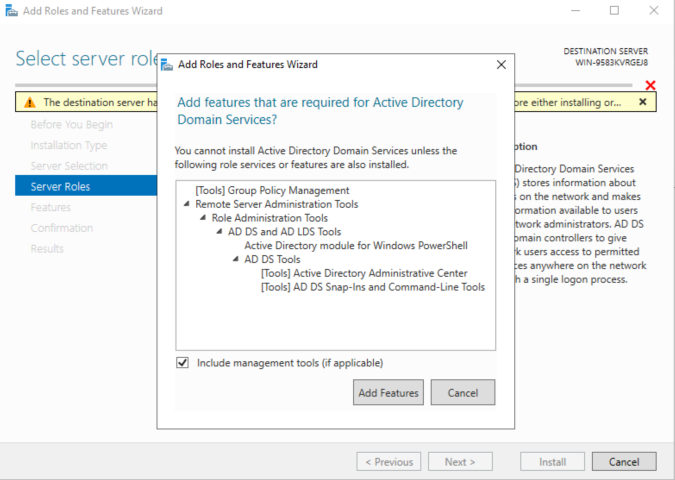Collapse Role Administration Tools node

coord(203,217)
